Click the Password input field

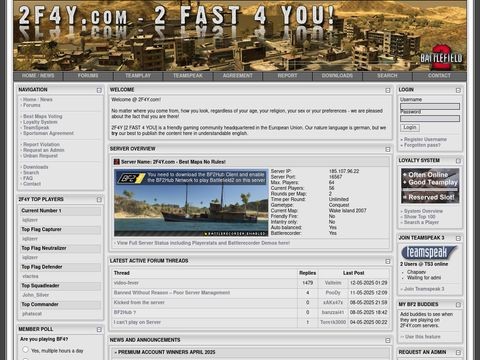click(430, 118)
